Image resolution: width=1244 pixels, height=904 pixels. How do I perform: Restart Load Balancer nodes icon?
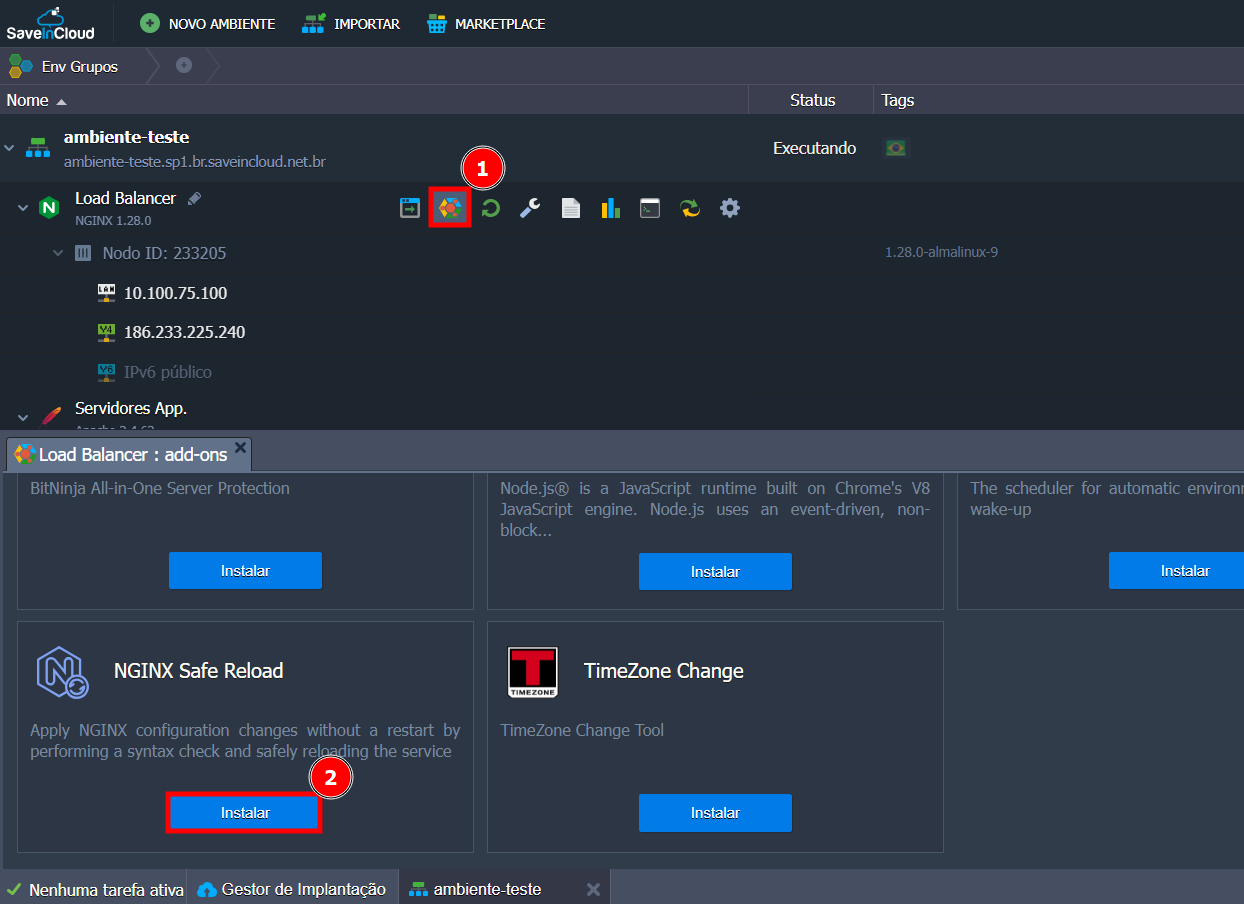pyautogui.click(x=490, y=208)
